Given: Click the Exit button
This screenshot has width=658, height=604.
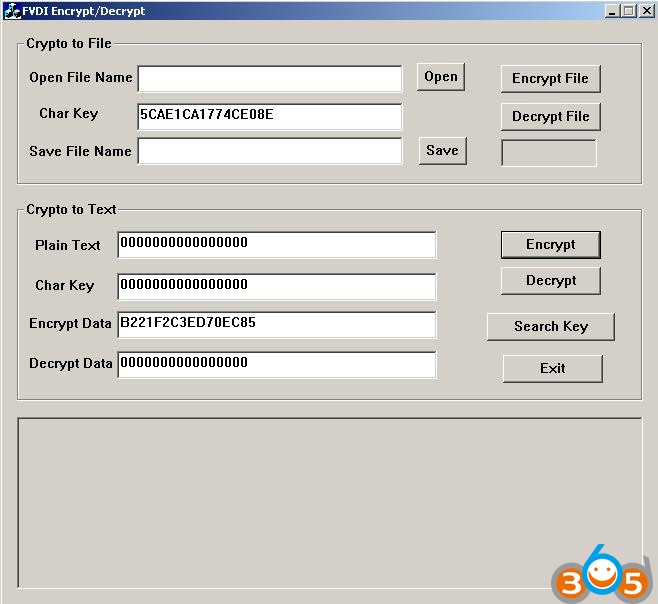Looking at the screenshot, I should tap(553, 369).
